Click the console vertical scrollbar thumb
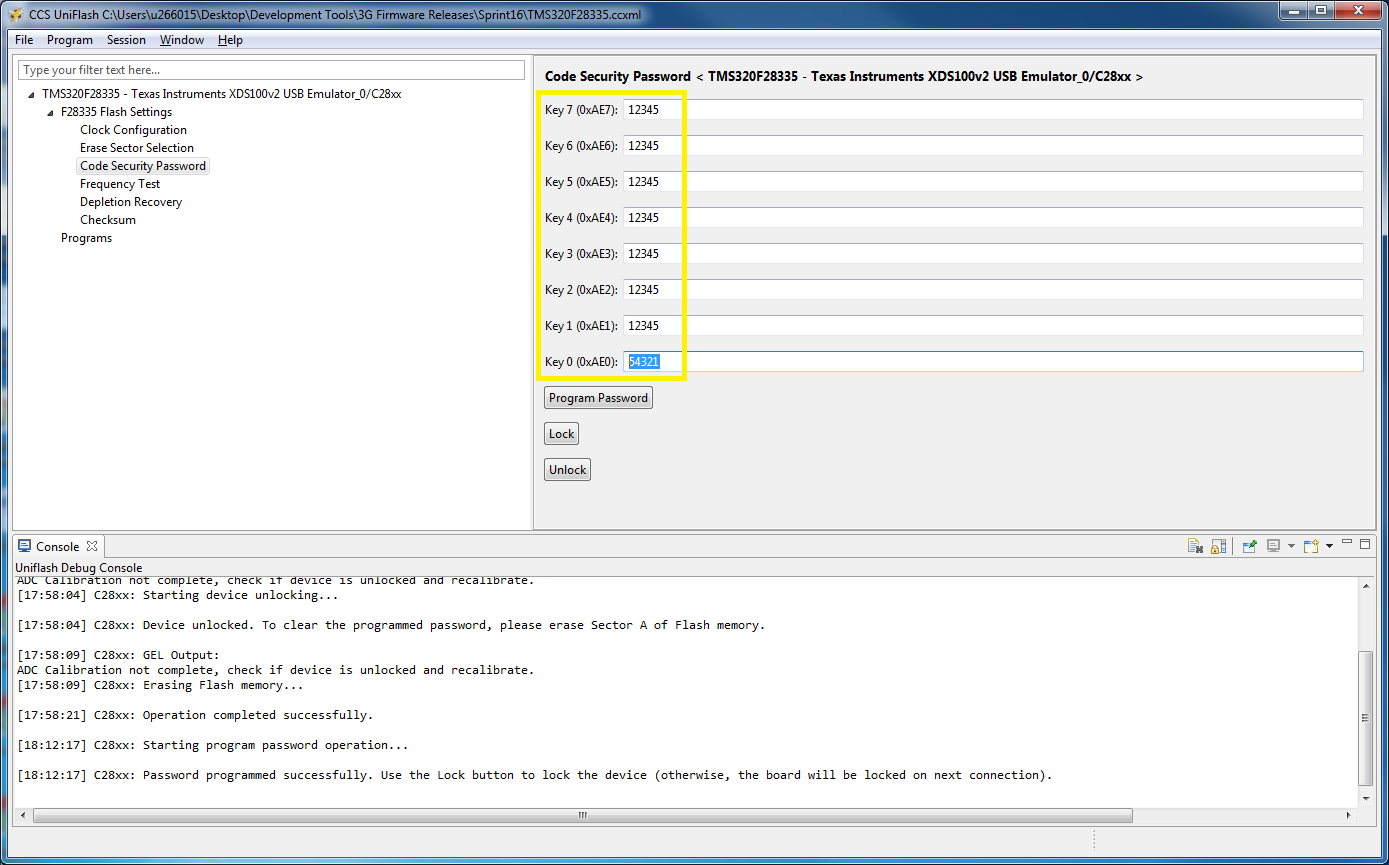 pyautogui.click(x=1366, y=718)
